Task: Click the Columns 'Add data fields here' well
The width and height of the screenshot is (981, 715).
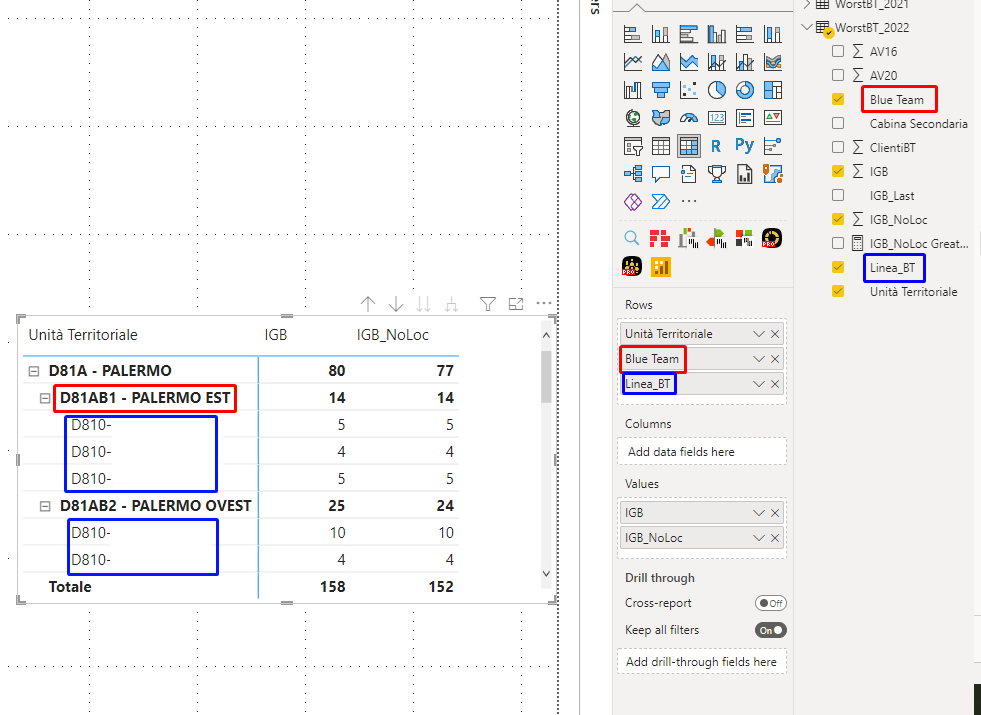Action: [701, 452]
